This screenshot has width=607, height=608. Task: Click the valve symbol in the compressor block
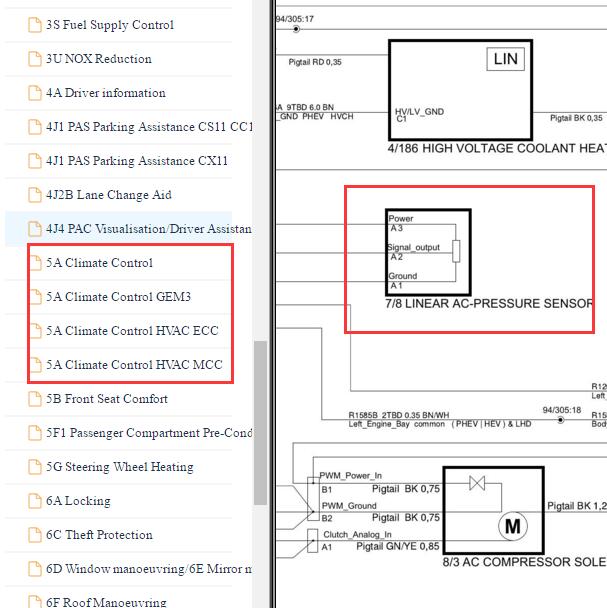coord(477,484)
